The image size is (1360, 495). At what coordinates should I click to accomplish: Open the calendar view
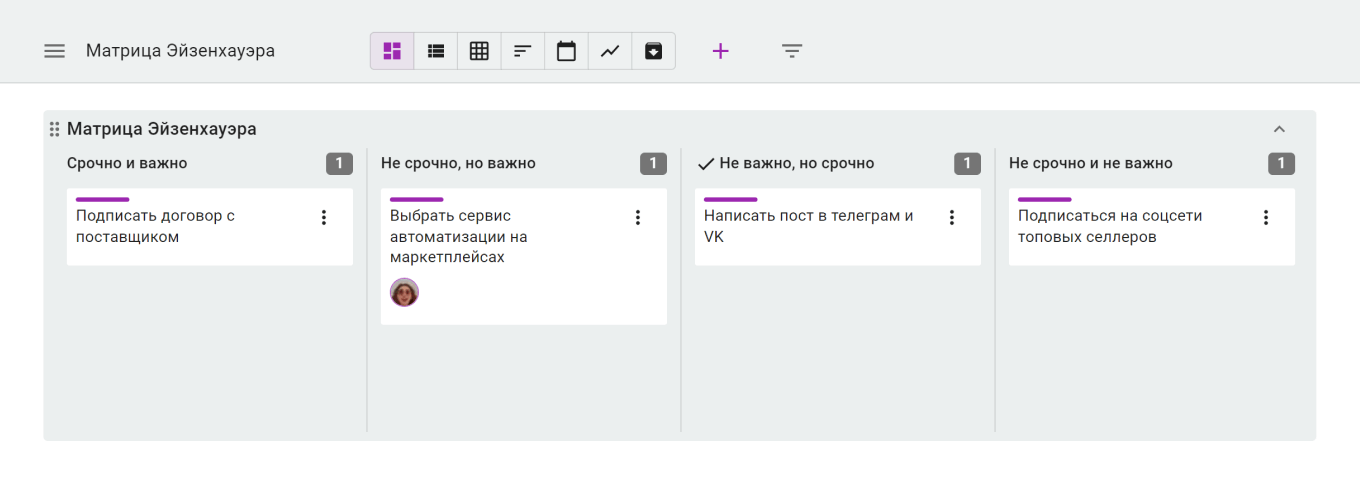click(x=566, y=51)
